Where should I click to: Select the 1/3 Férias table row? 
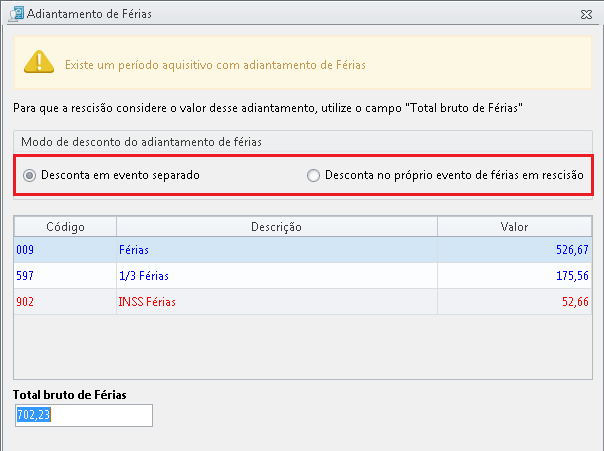coord(303,276)
